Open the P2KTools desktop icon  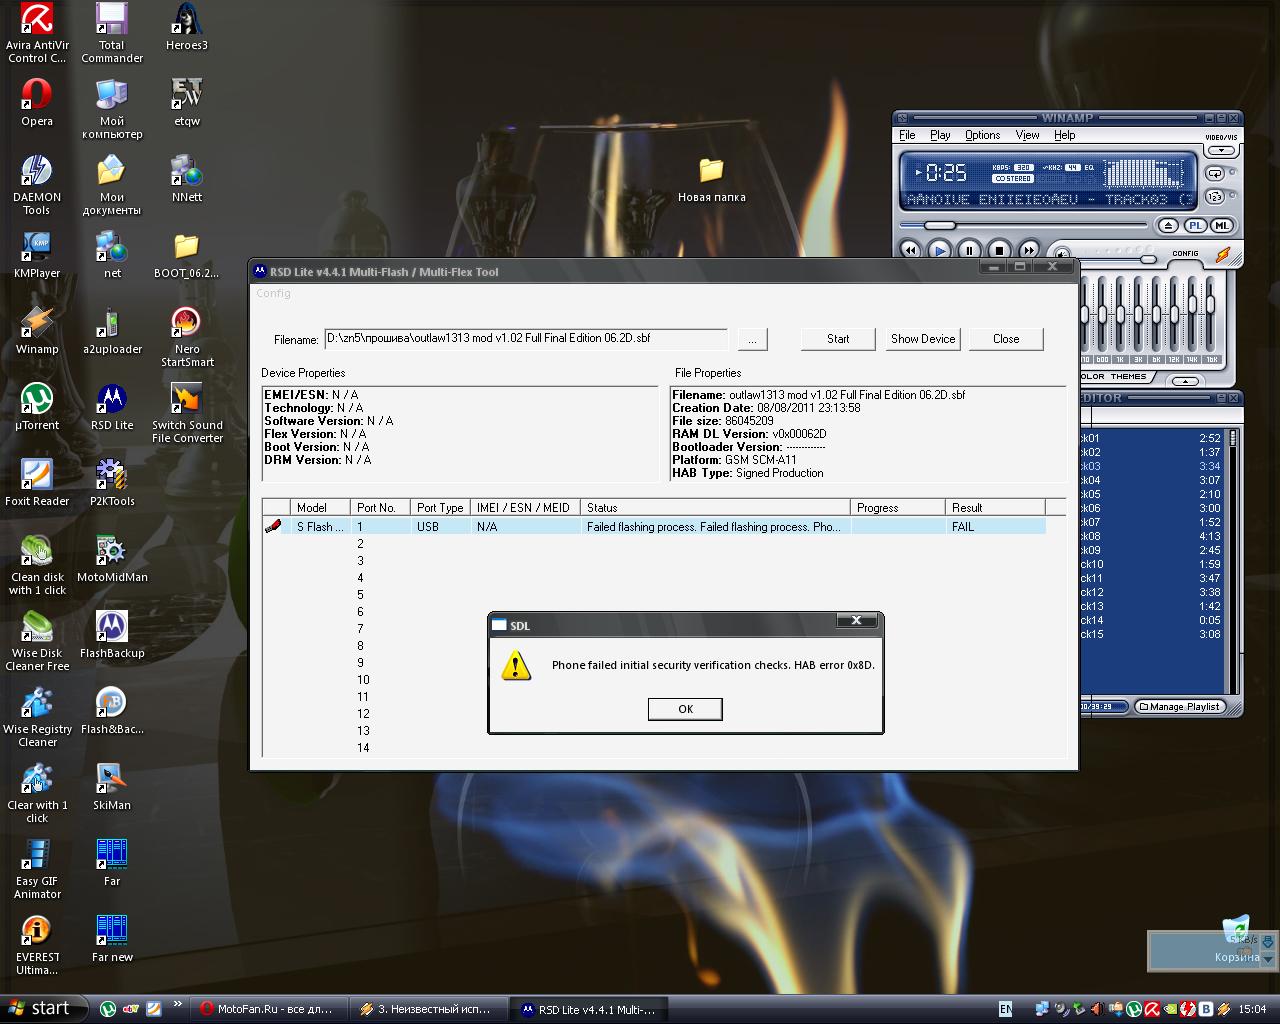(x=112, y=481)
